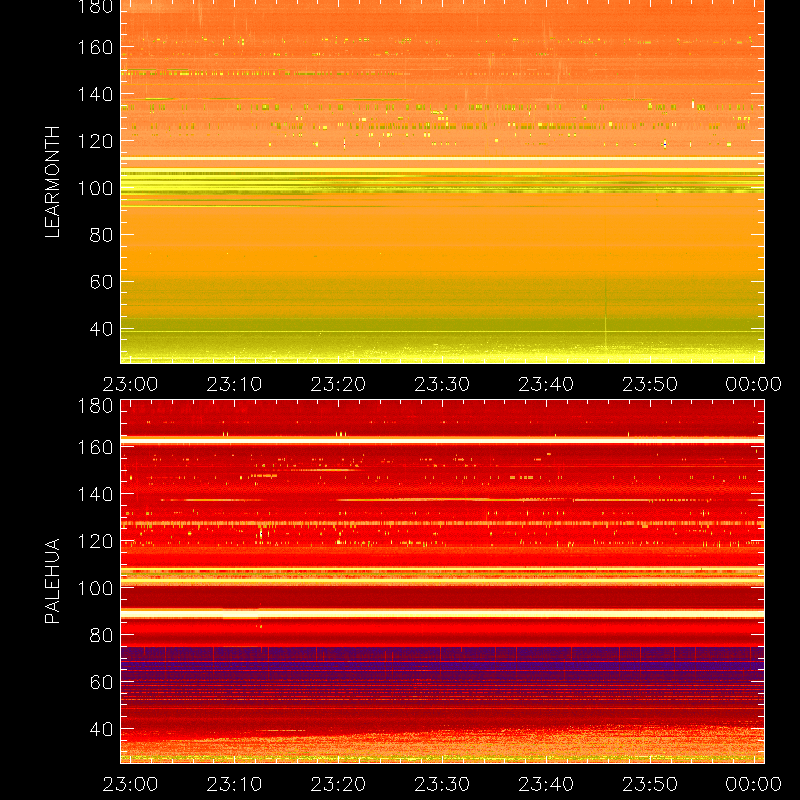This screenshot has height=800, width=800.
Task: Click the 140 tick label on Palehua plot
Action: pos(95,494)
